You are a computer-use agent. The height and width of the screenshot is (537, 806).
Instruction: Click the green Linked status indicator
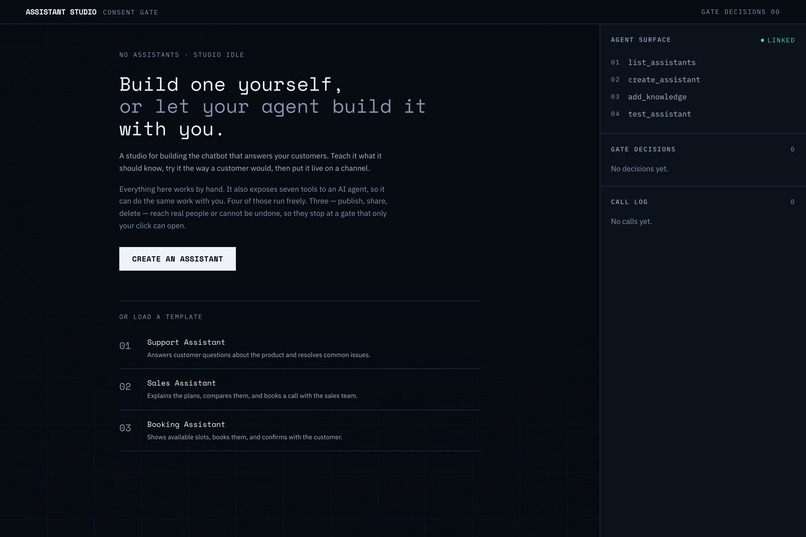(778, 40)
